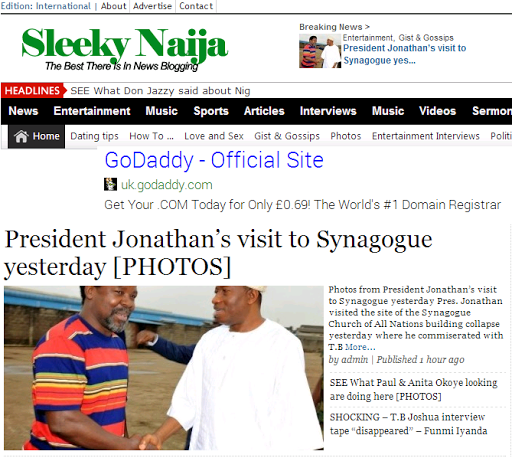Click the GoDaddy ad favicon icon

pos(110,184)
